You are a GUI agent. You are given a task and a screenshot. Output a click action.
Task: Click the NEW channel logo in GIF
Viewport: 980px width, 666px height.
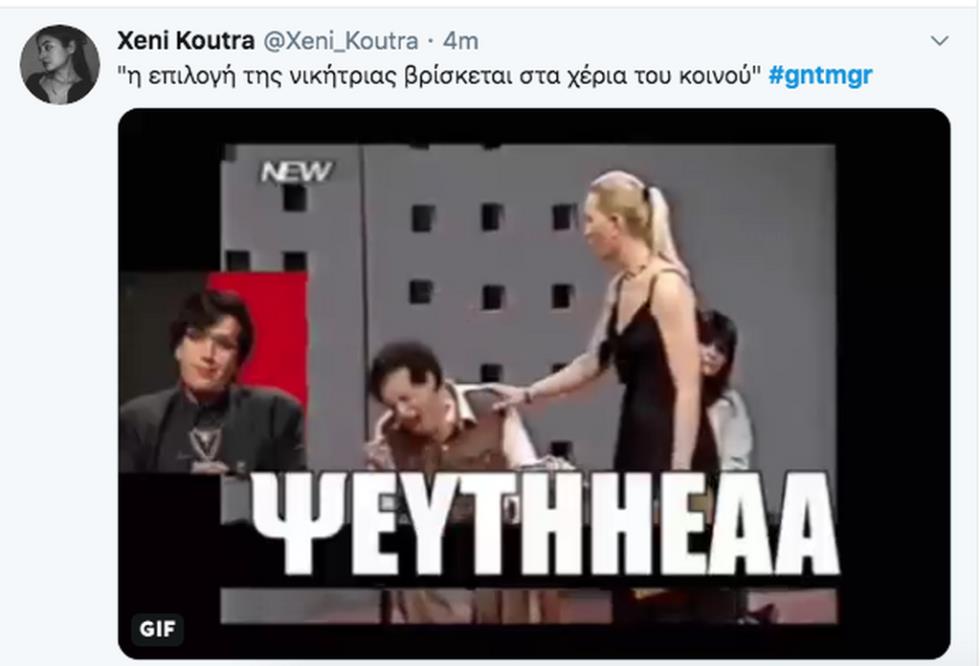pos(297,172)
